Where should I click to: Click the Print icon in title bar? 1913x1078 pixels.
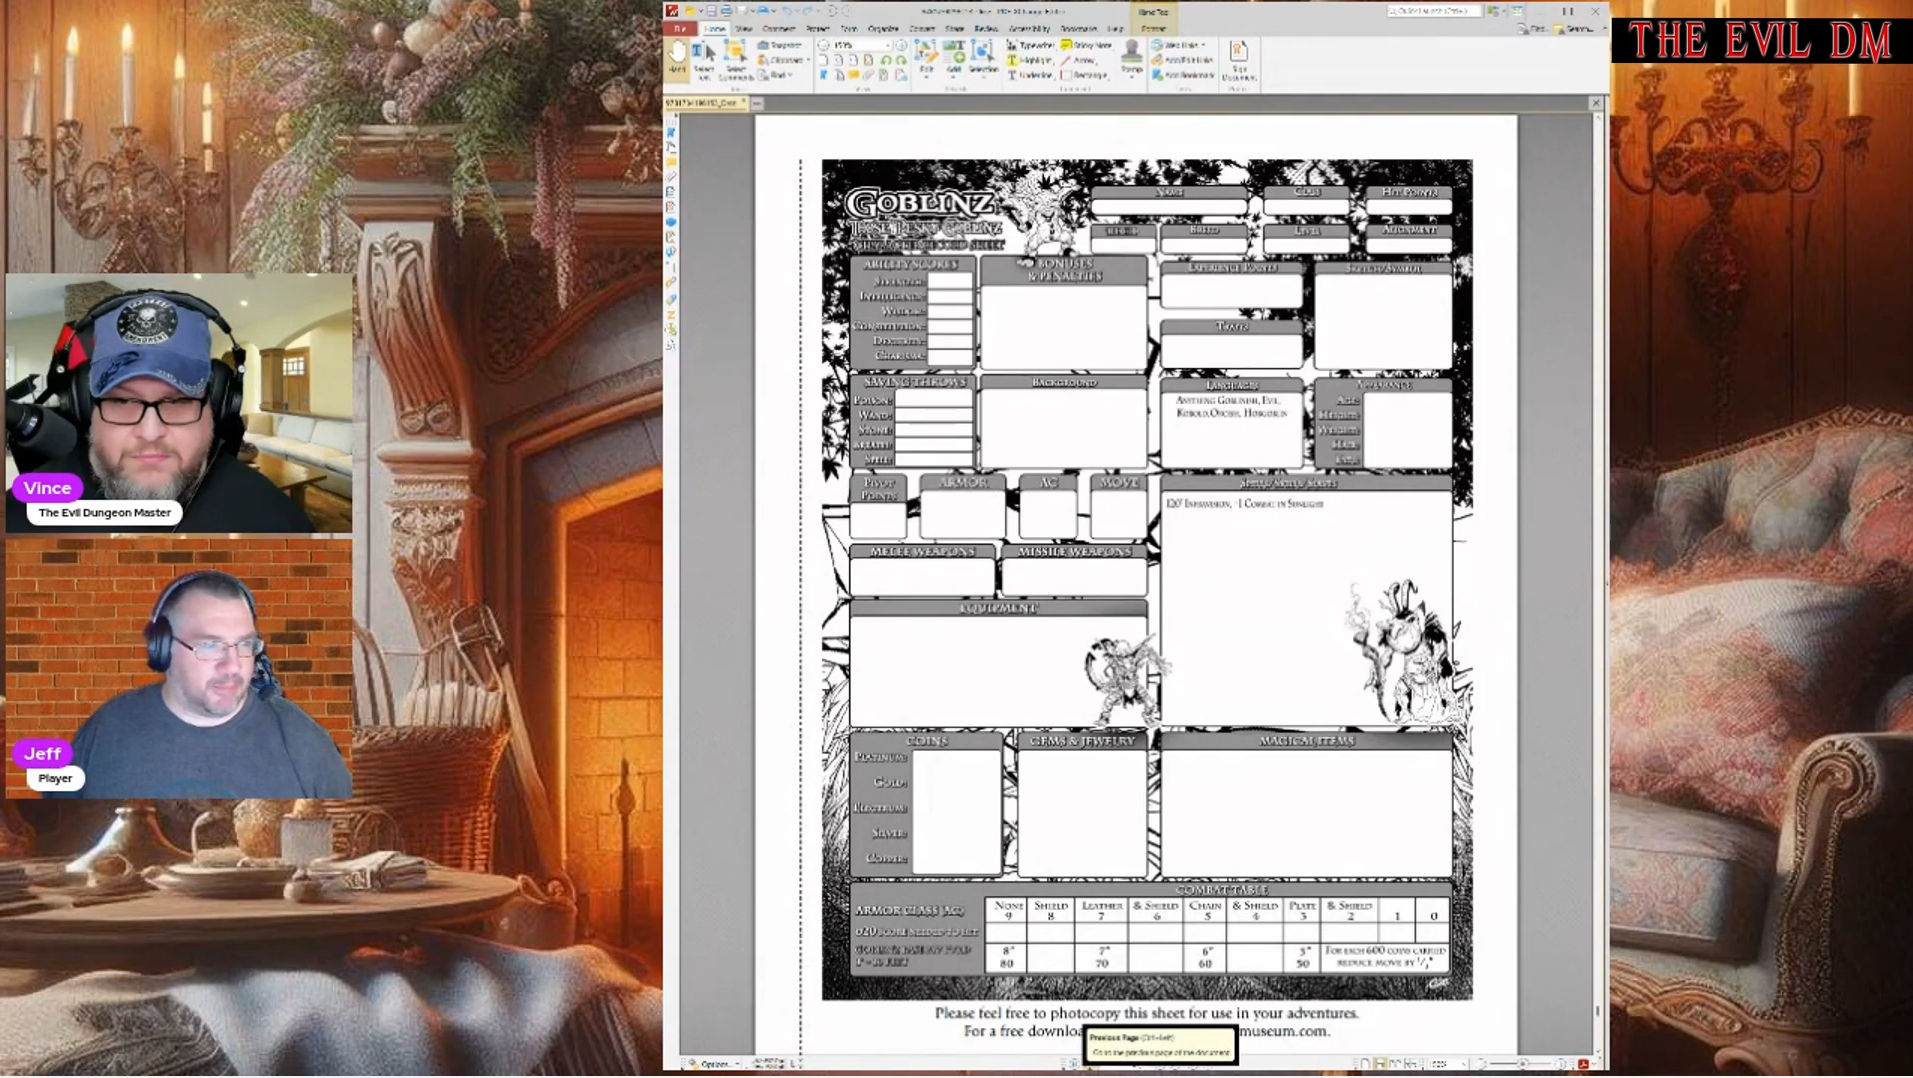pos(726,11)
